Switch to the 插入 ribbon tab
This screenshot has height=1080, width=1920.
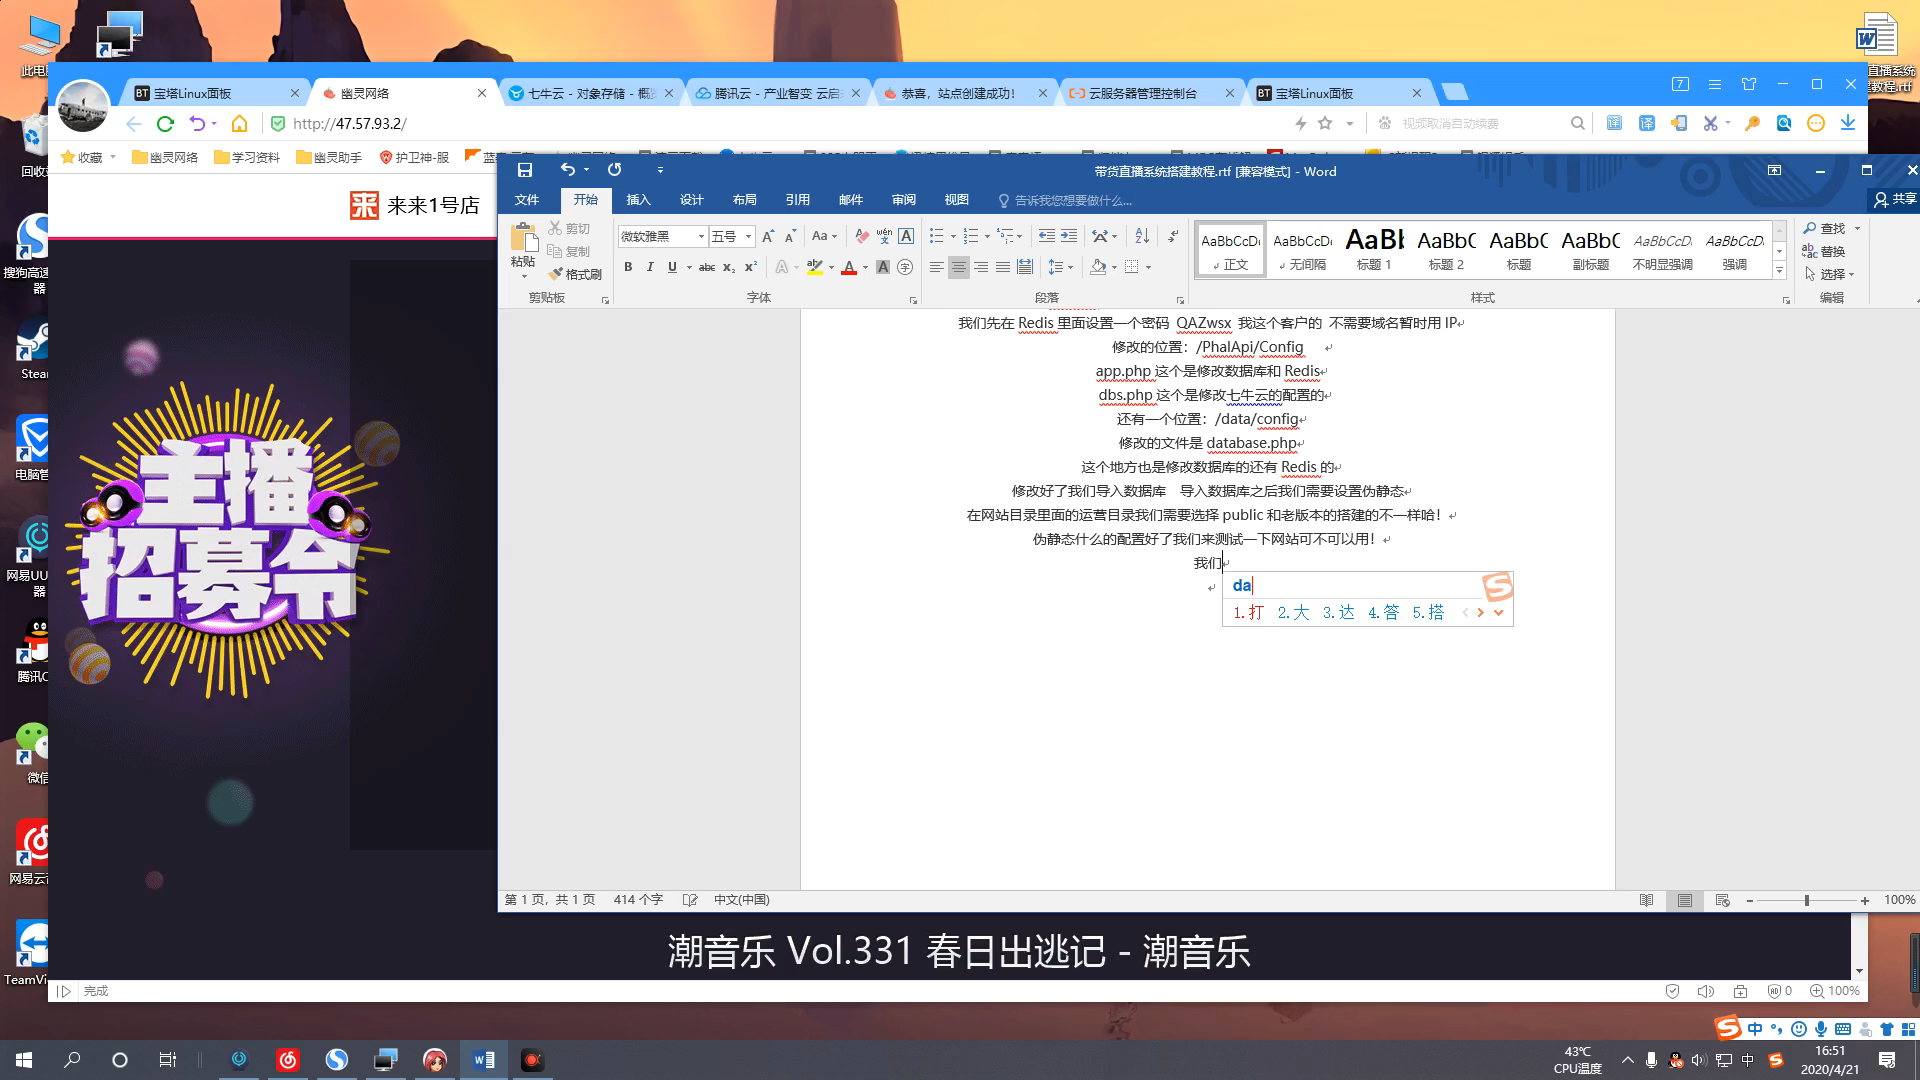click(638, 200)
